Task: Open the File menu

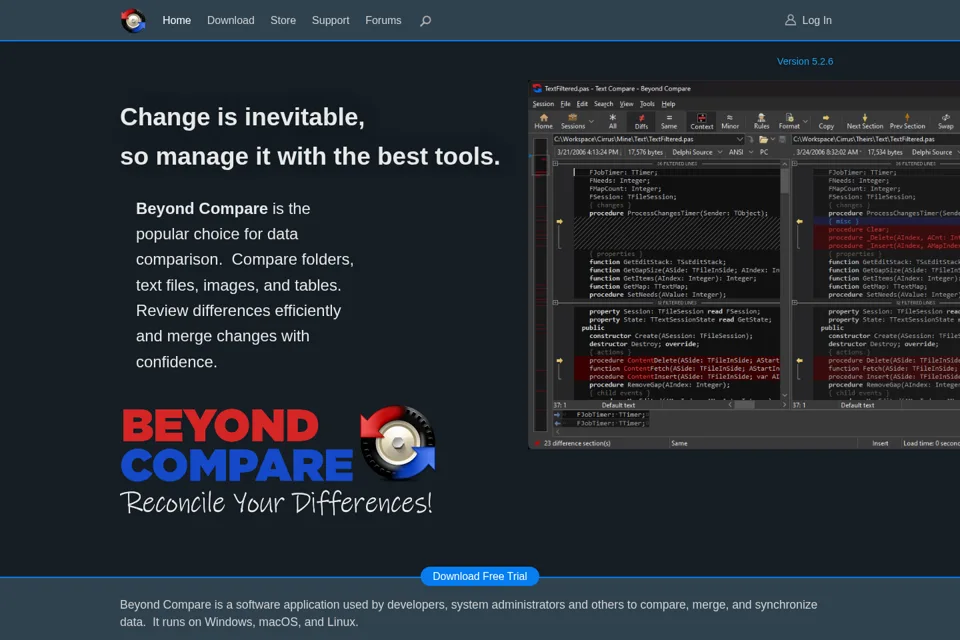Action: 565,104
